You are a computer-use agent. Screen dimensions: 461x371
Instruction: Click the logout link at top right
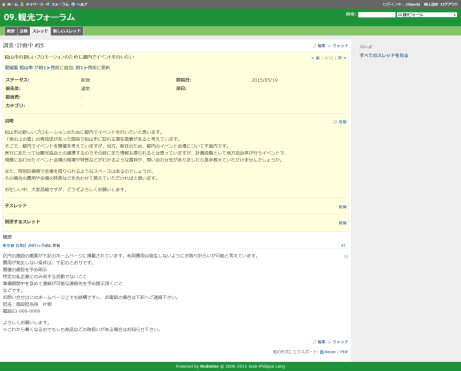click(x=449, y=4)
